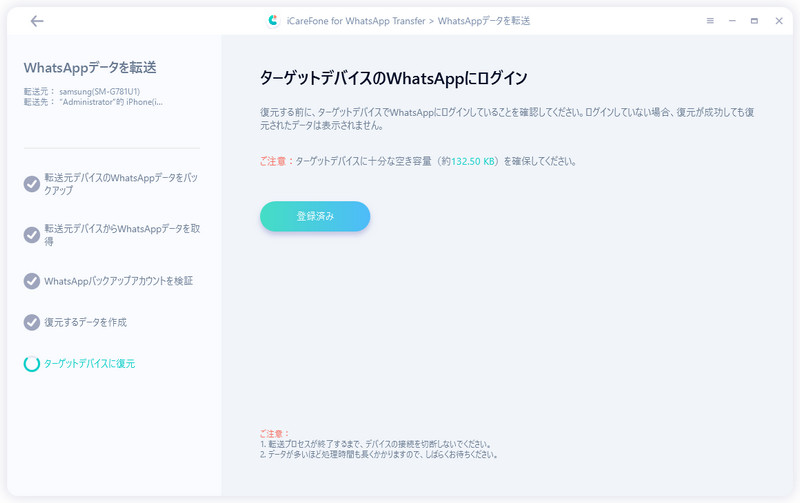Close the iCareFone window
Viewport: 800px width, 503px height.
click(x=779, y=21)
